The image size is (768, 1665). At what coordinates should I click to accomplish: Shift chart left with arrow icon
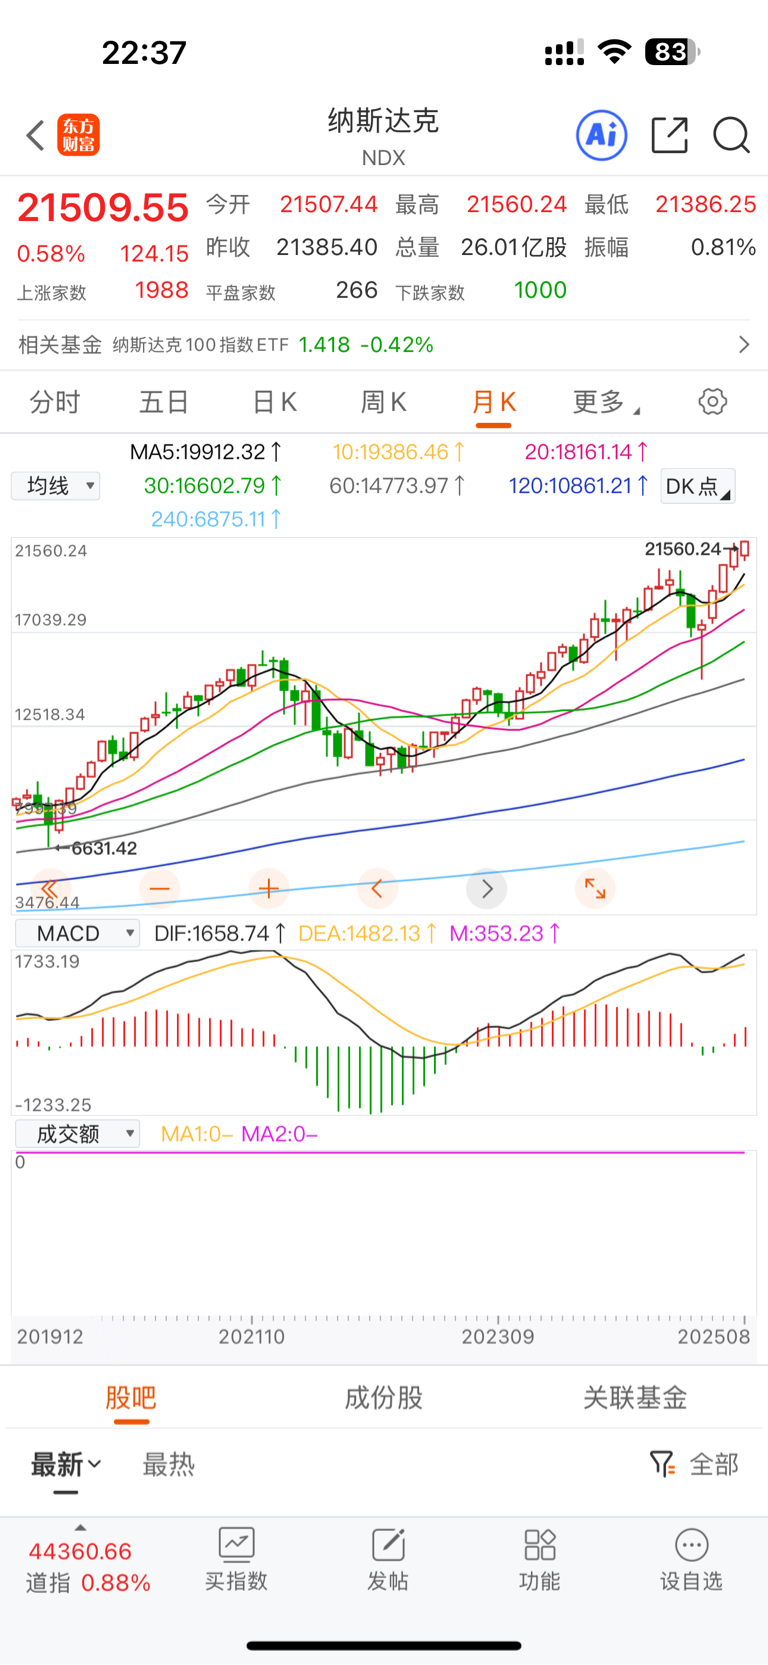[377, 888]
